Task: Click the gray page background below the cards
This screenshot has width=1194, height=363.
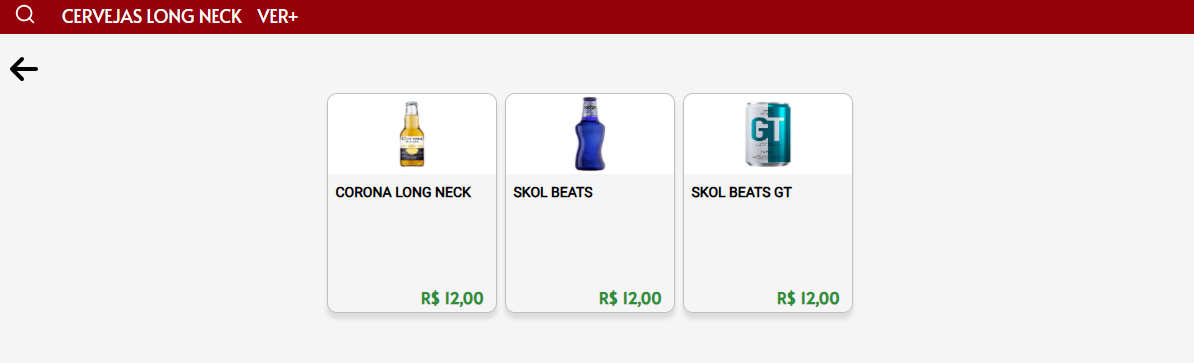Action: (590, 340)
